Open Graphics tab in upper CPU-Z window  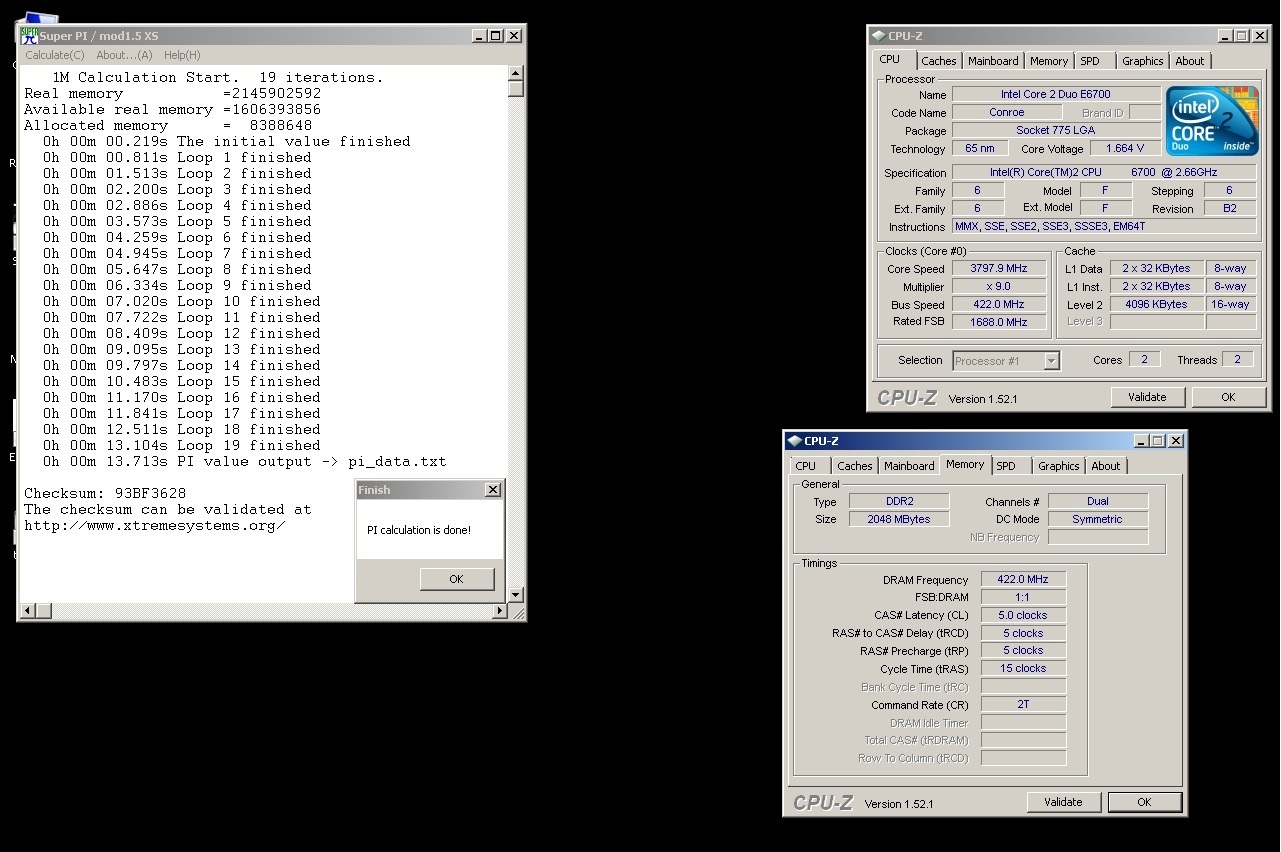coord(1142,61)
